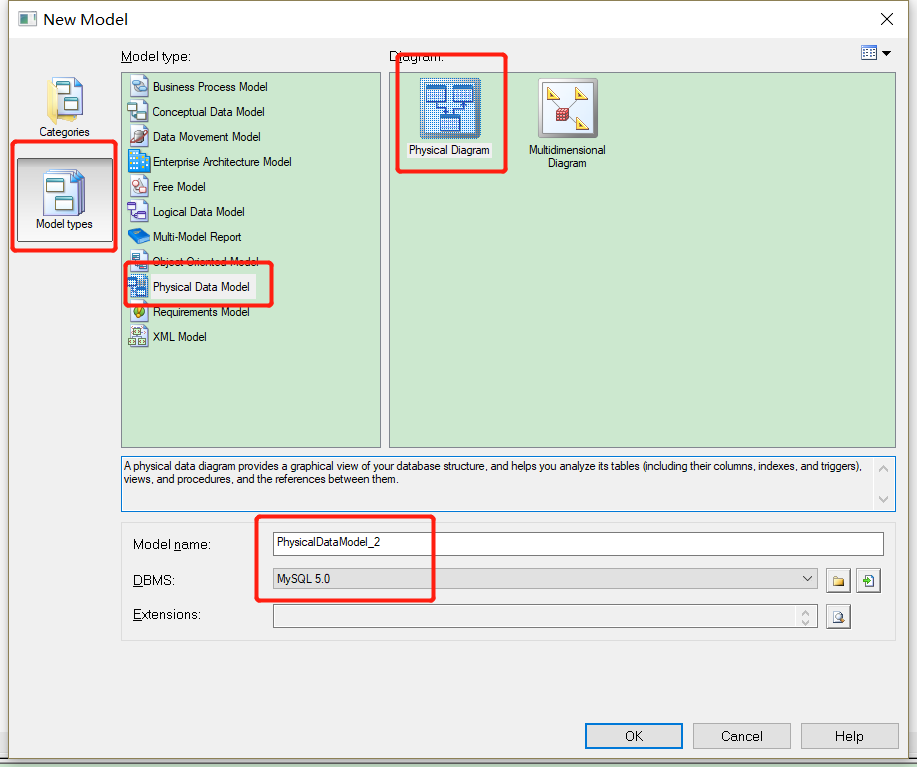The height and width of the screenshot is (767, 917).
Task: Click the New Model title bar icon
Action: (x=27, y=19)
